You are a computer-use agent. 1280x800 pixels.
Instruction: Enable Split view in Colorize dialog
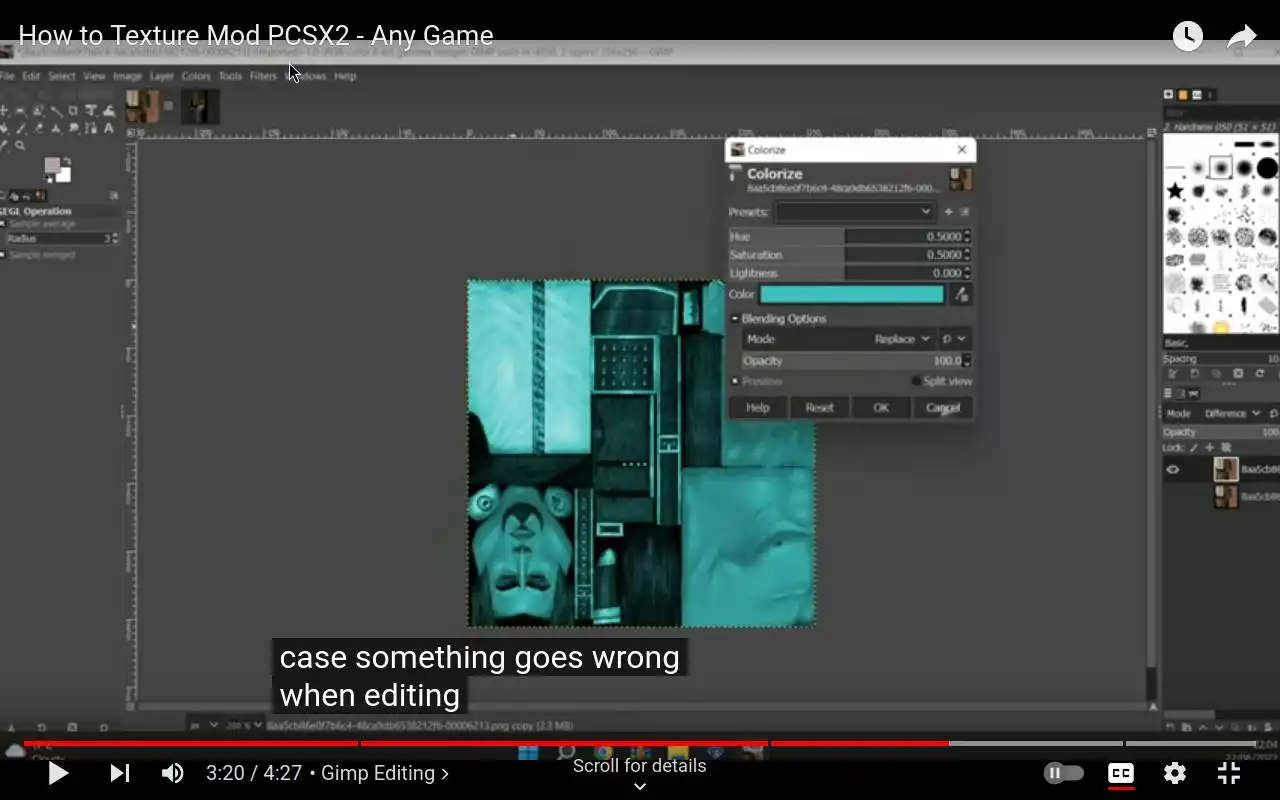(x=916, y=381)
